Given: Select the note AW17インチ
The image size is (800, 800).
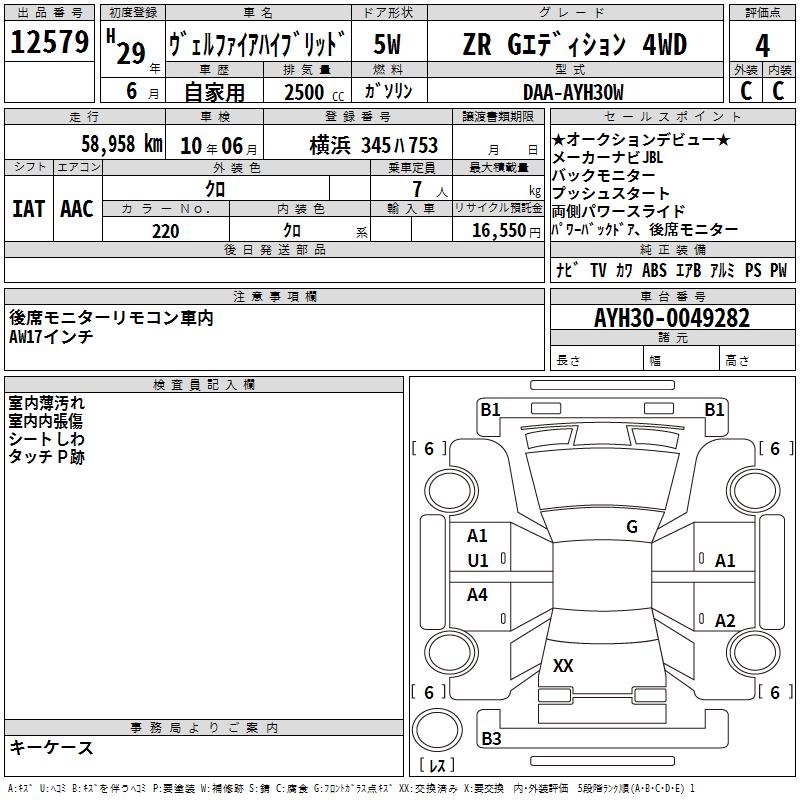Looking at the screenshot, I should point(51,336).
